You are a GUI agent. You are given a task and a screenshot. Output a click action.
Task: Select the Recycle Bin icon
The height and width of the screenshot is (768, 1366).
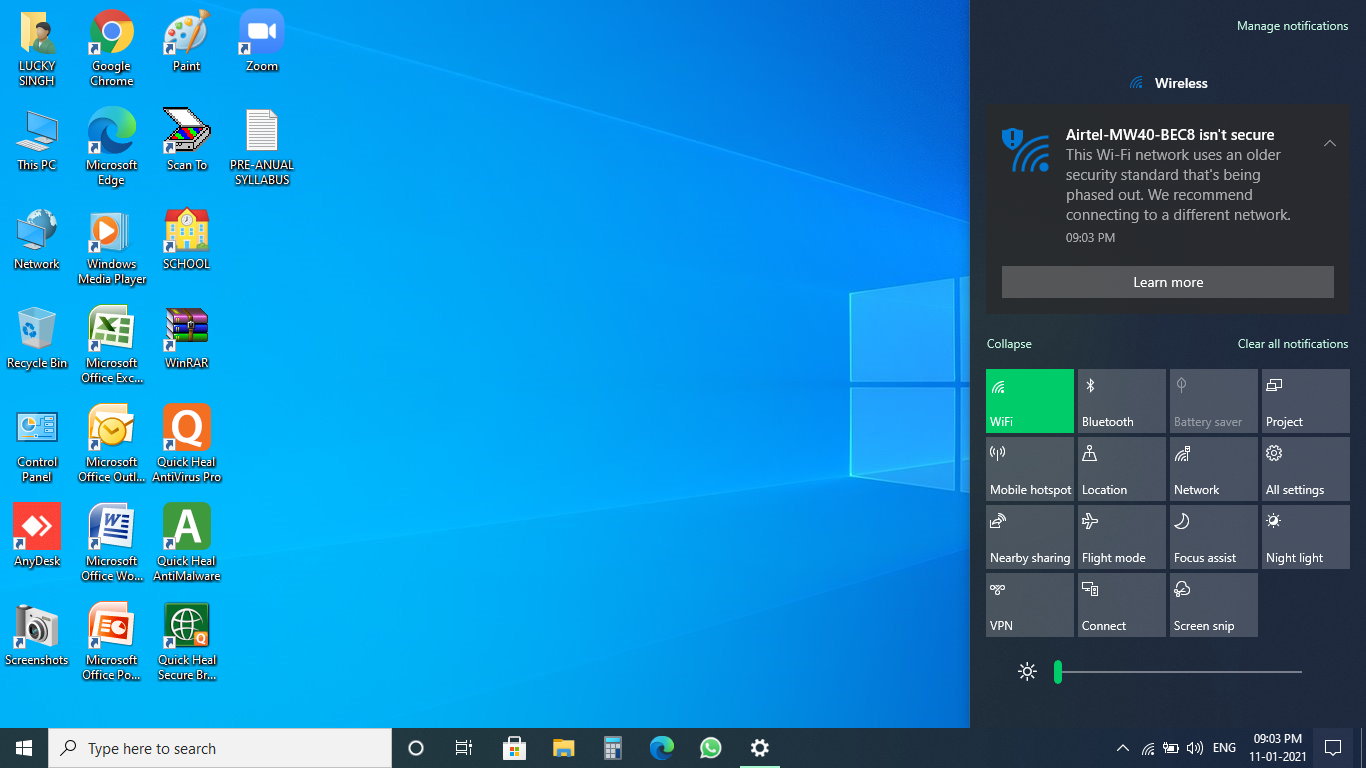[x=37, y=339]
